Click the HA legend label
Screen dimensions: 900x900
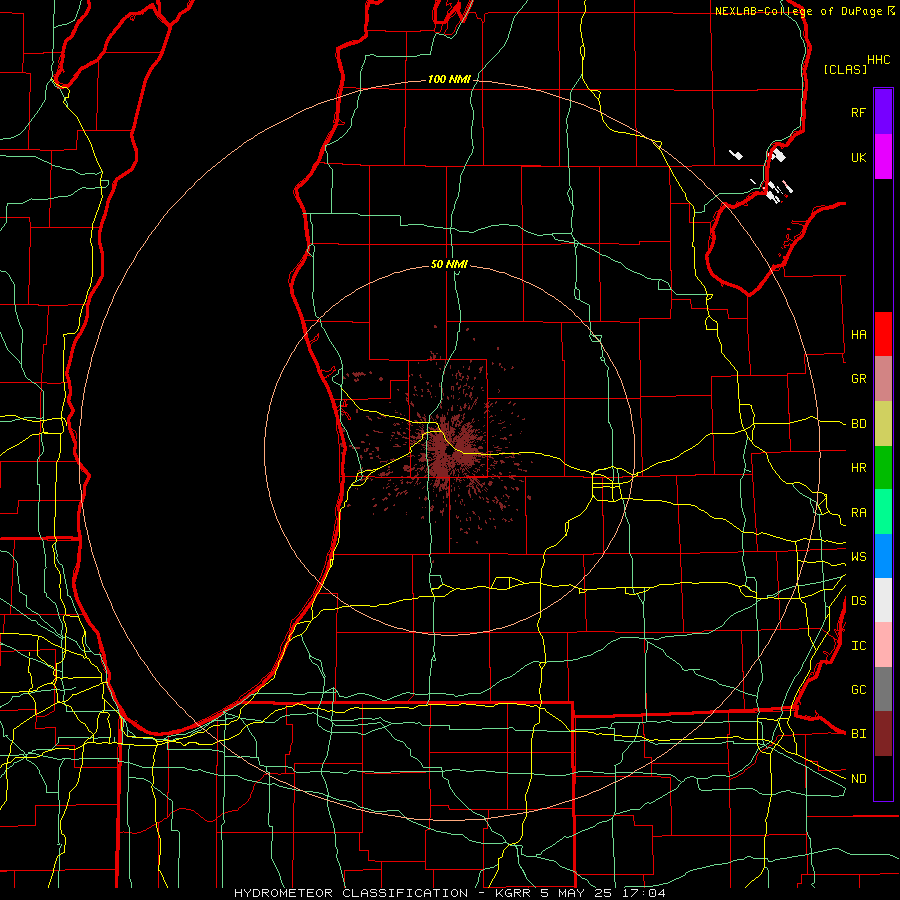click(858, 335)
